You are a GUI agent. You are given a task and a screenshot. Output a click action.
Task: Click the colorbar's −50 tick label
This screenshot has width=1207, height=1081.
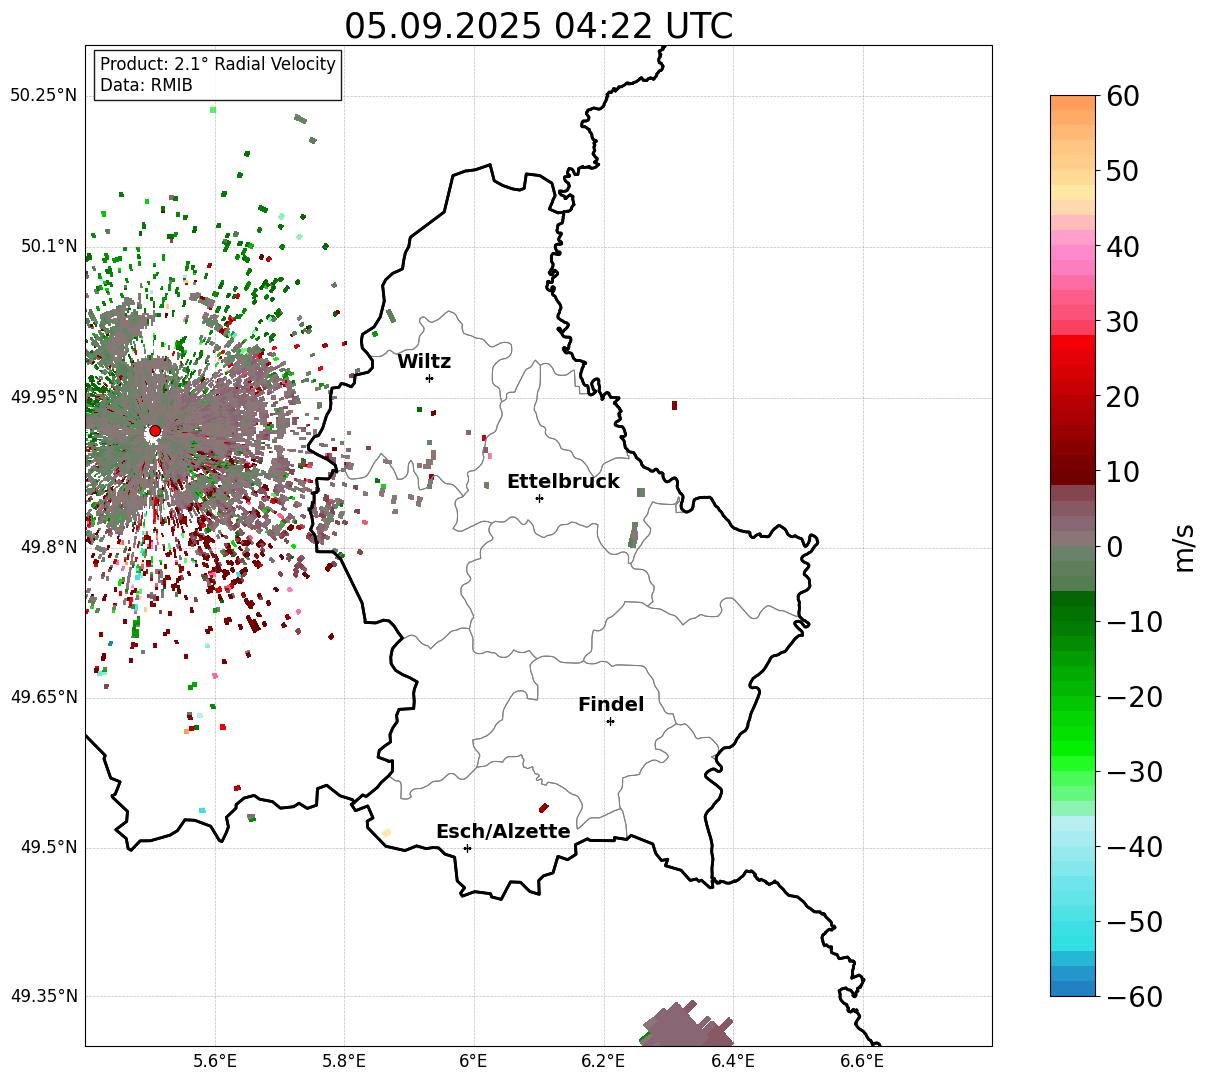(1134, 922)
